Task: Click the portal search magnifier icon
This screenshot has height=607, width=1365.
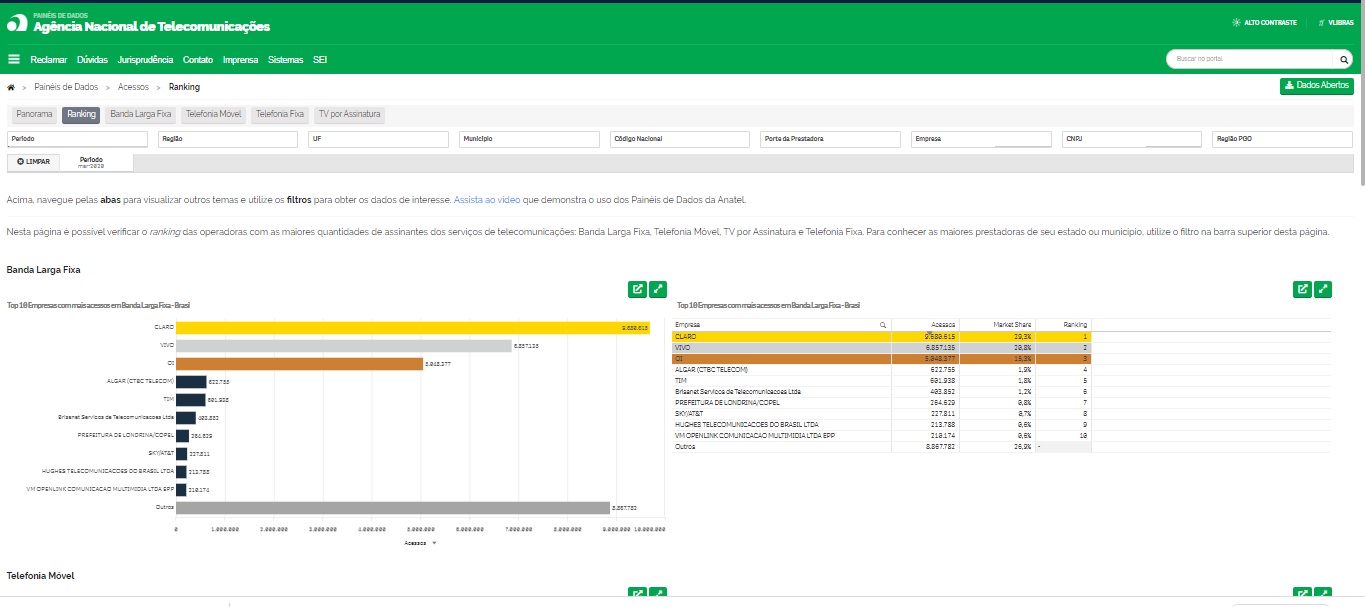Action: (x=1344, y=60)
